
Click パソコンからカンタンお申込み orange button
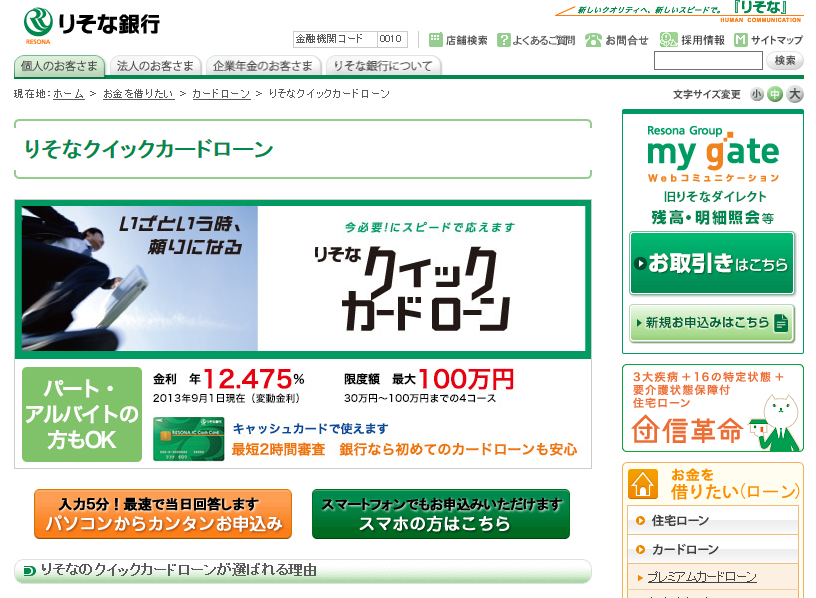tap(163, 514)
